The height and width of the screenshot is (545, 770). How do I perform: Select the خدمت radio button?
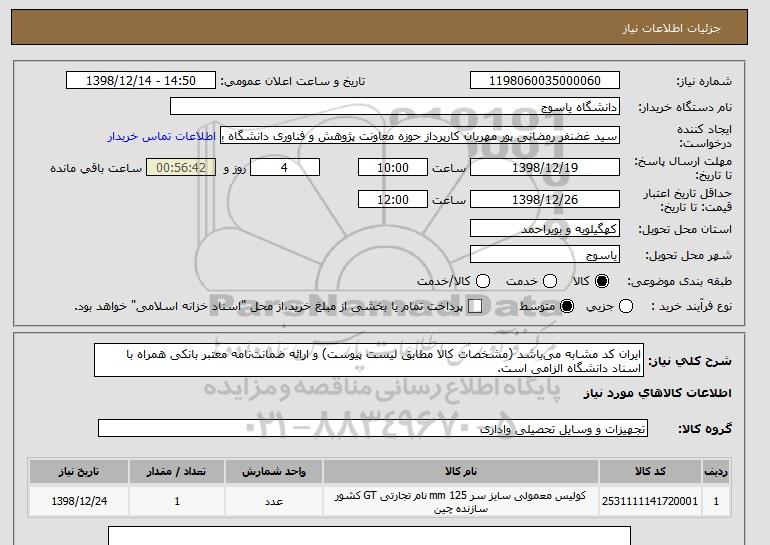pyautogui.click(x=550, y=281)
